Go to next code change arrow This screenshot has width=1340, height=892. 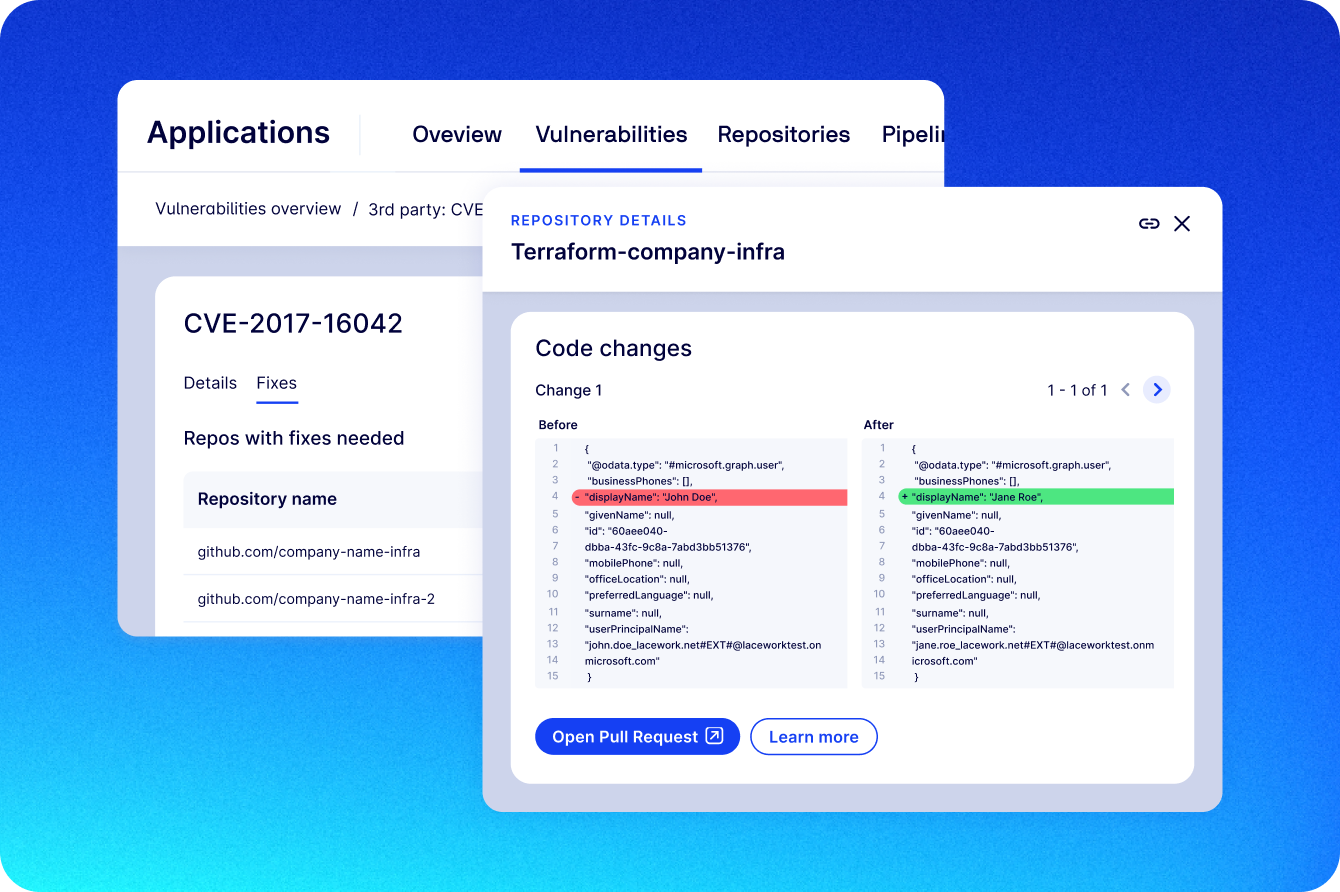[1157, 390]
